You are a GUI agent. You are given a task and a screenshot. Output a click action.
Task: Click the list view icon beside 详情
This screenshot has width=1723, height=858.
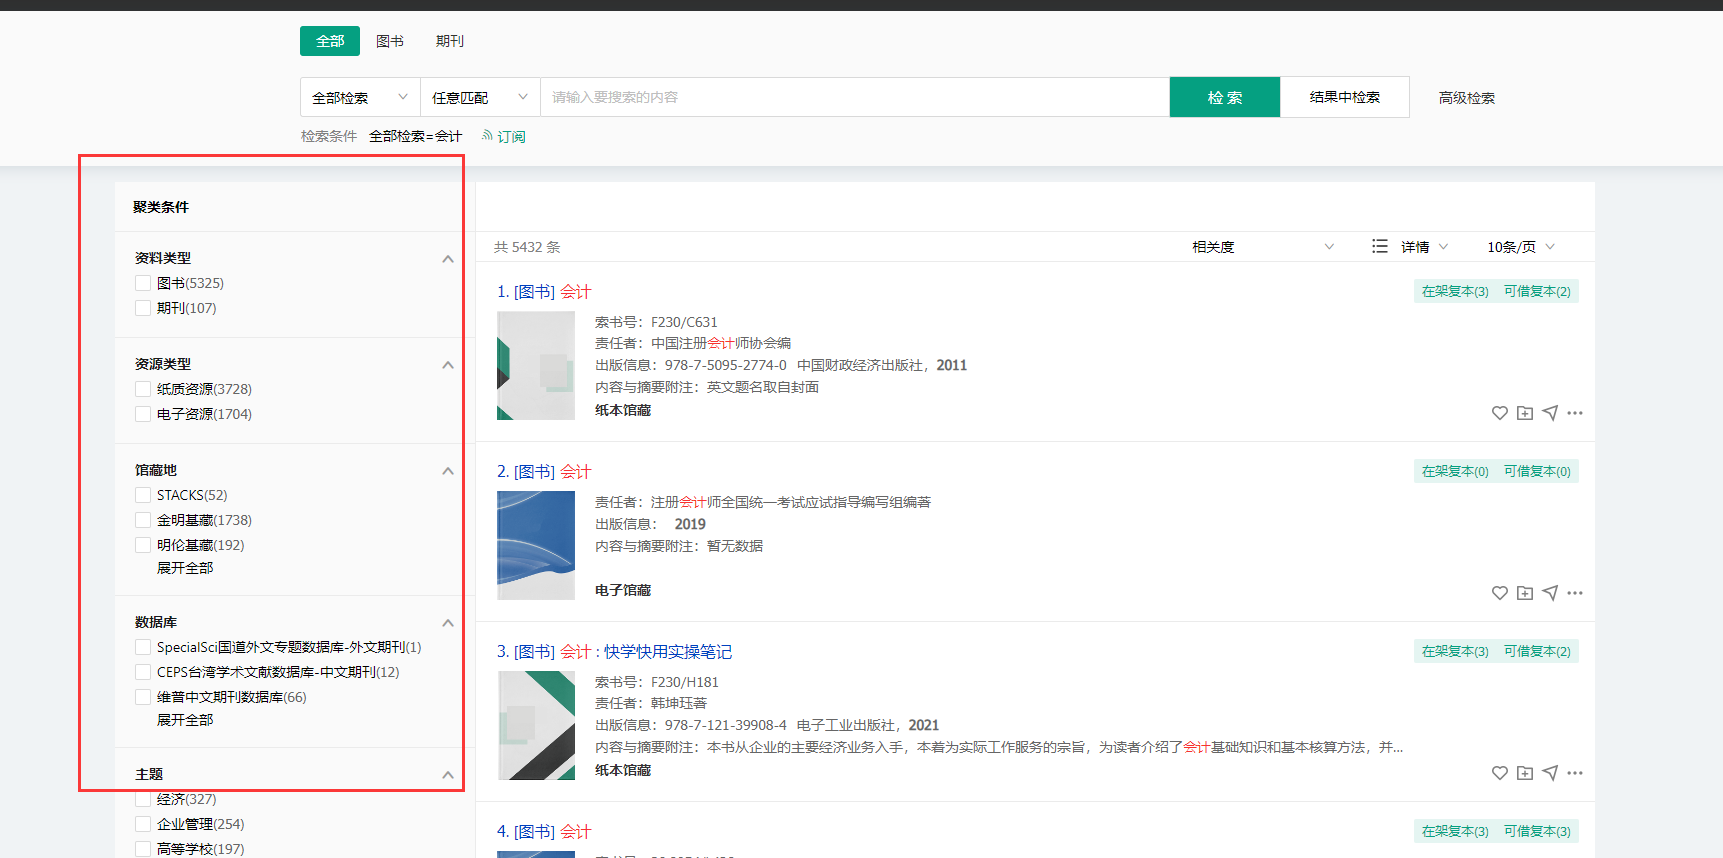1380,246
